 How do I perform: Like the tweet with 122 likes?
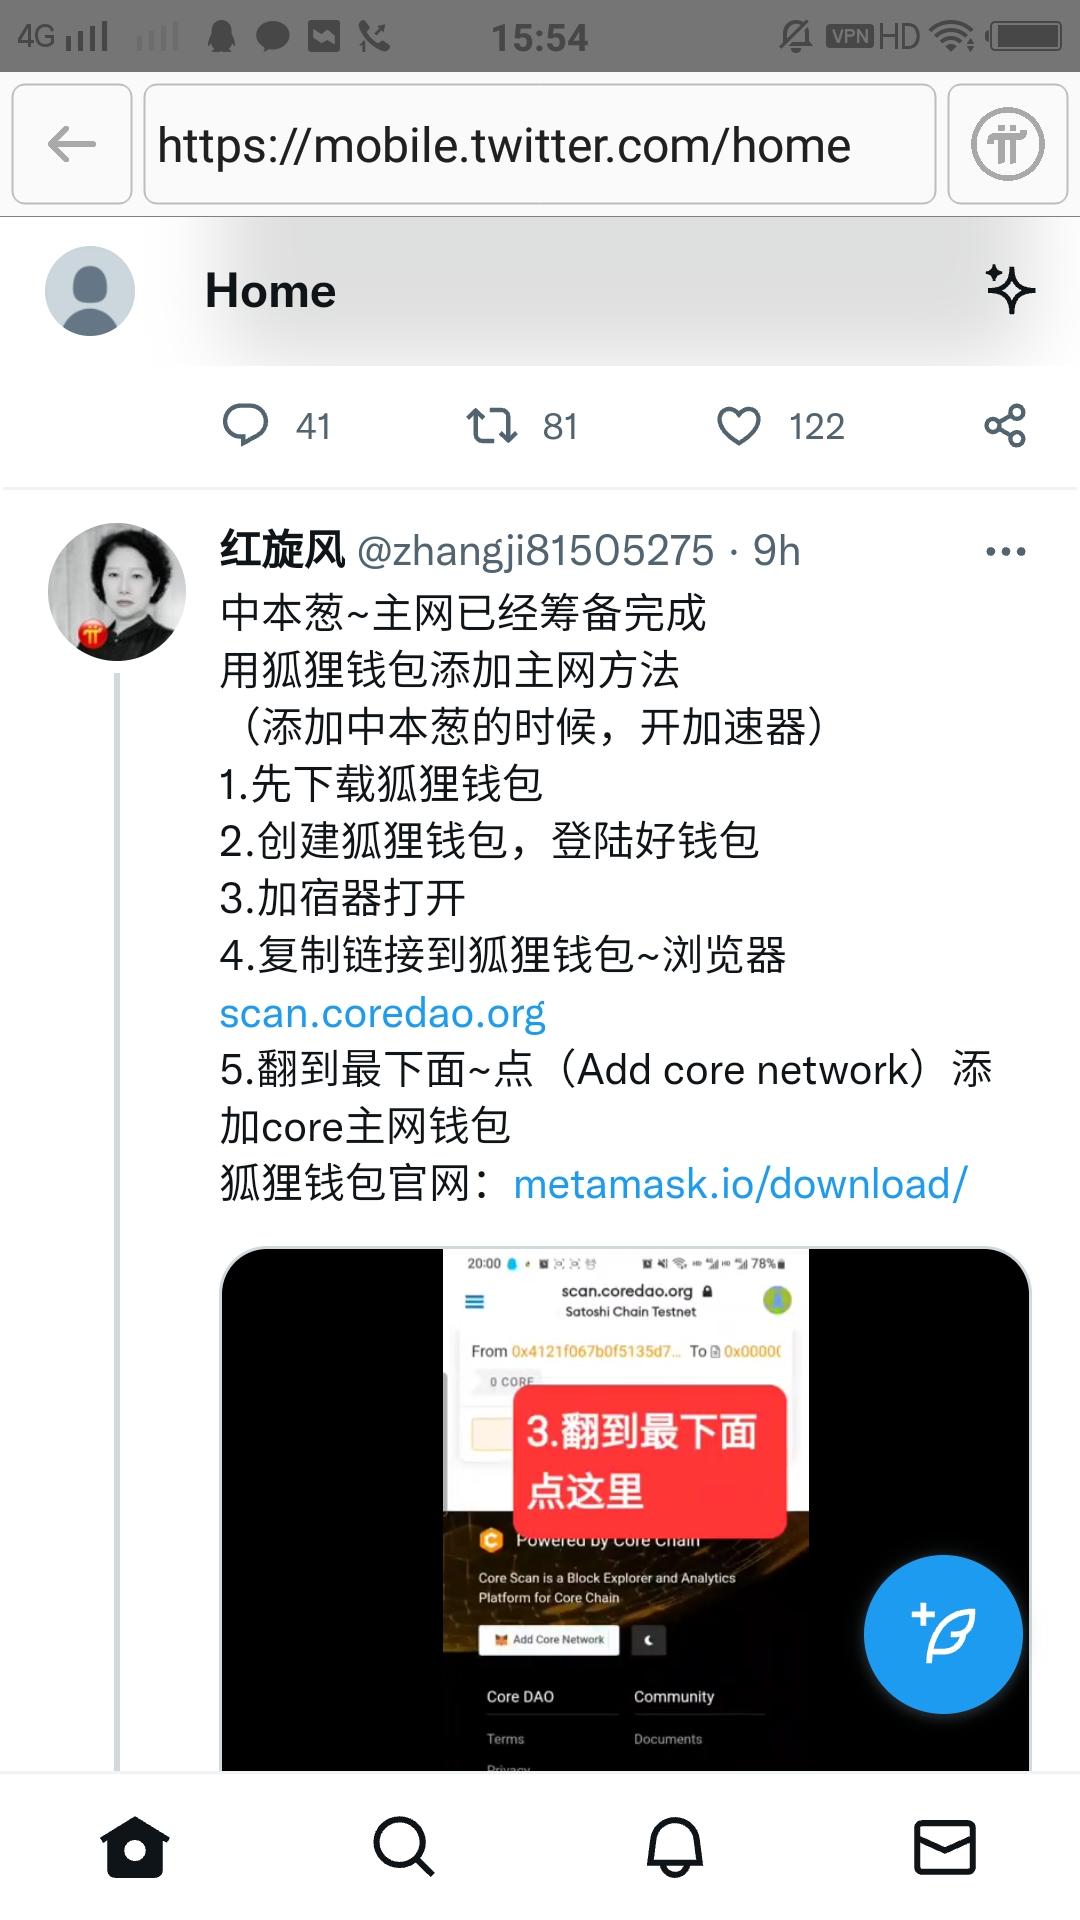click(x=739, y=426)
